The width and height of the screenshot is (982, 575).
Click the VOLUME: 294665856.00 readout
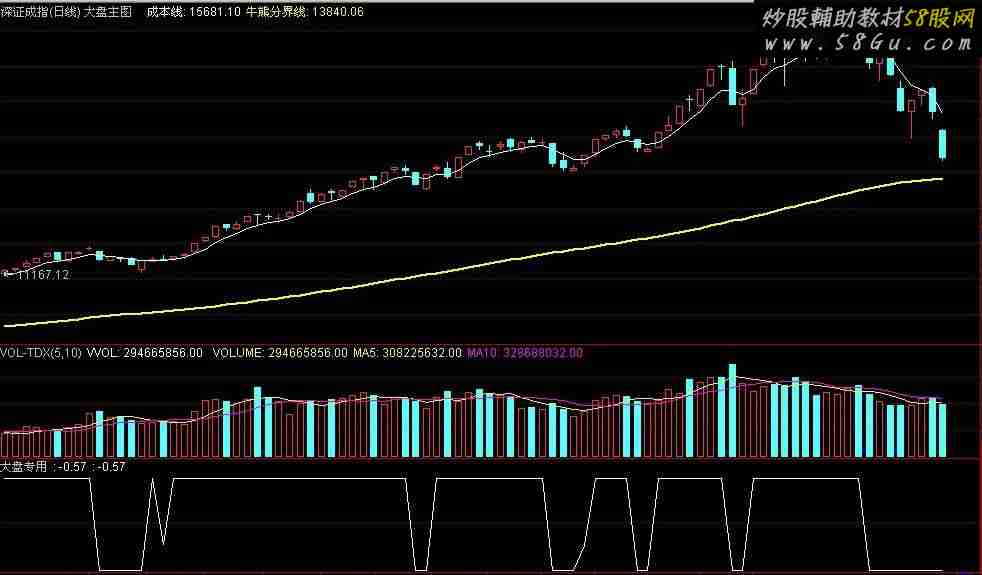click(280, 353)
